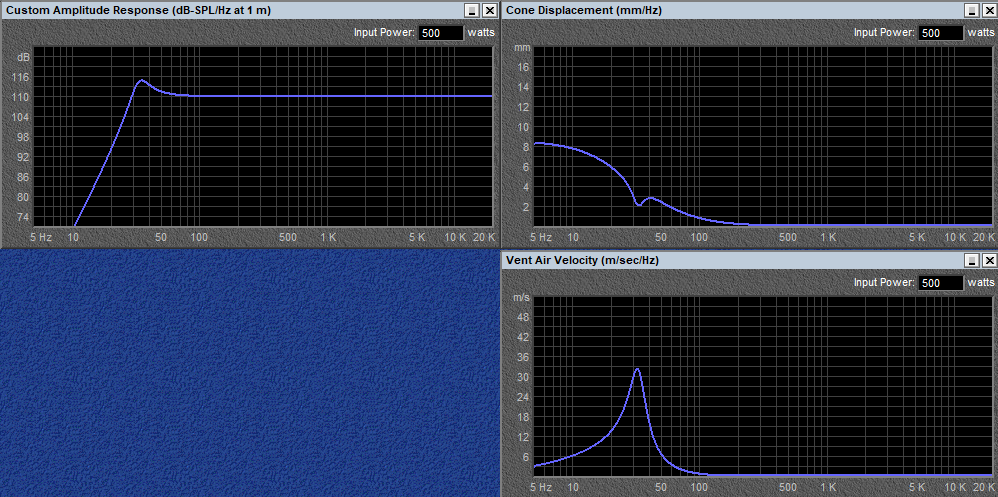998x497 pixels.
Task: Click the vent air velocity curve peak
Action: (x=637, y=369)
